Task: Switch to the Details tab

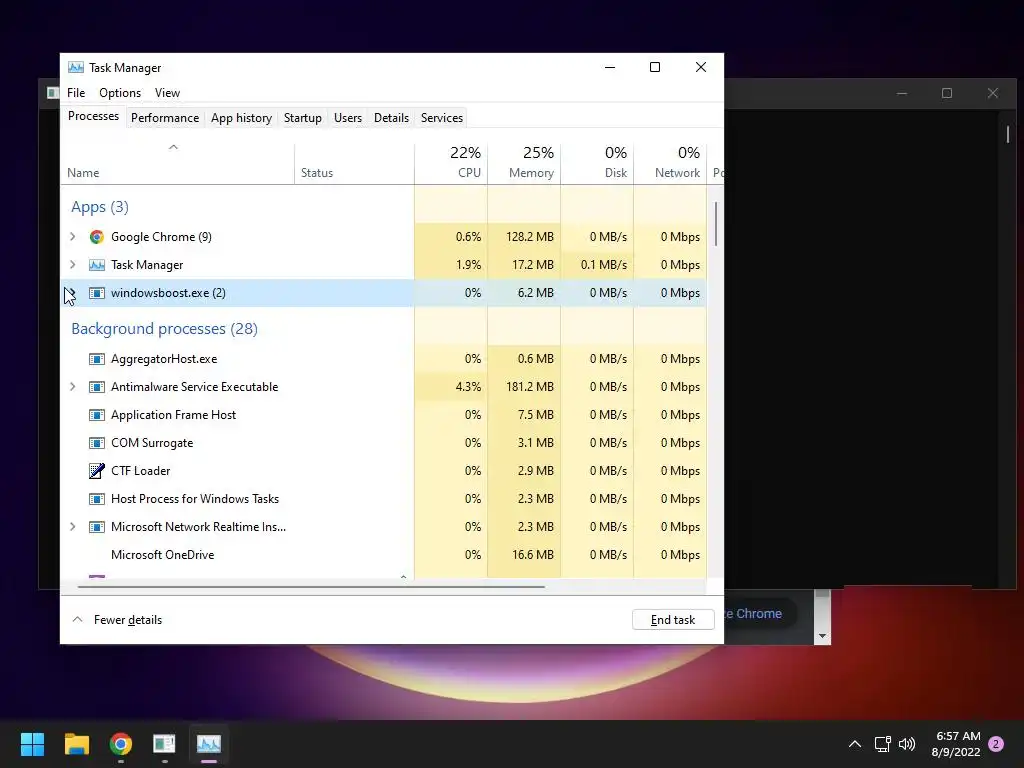Action: (391, 118)
